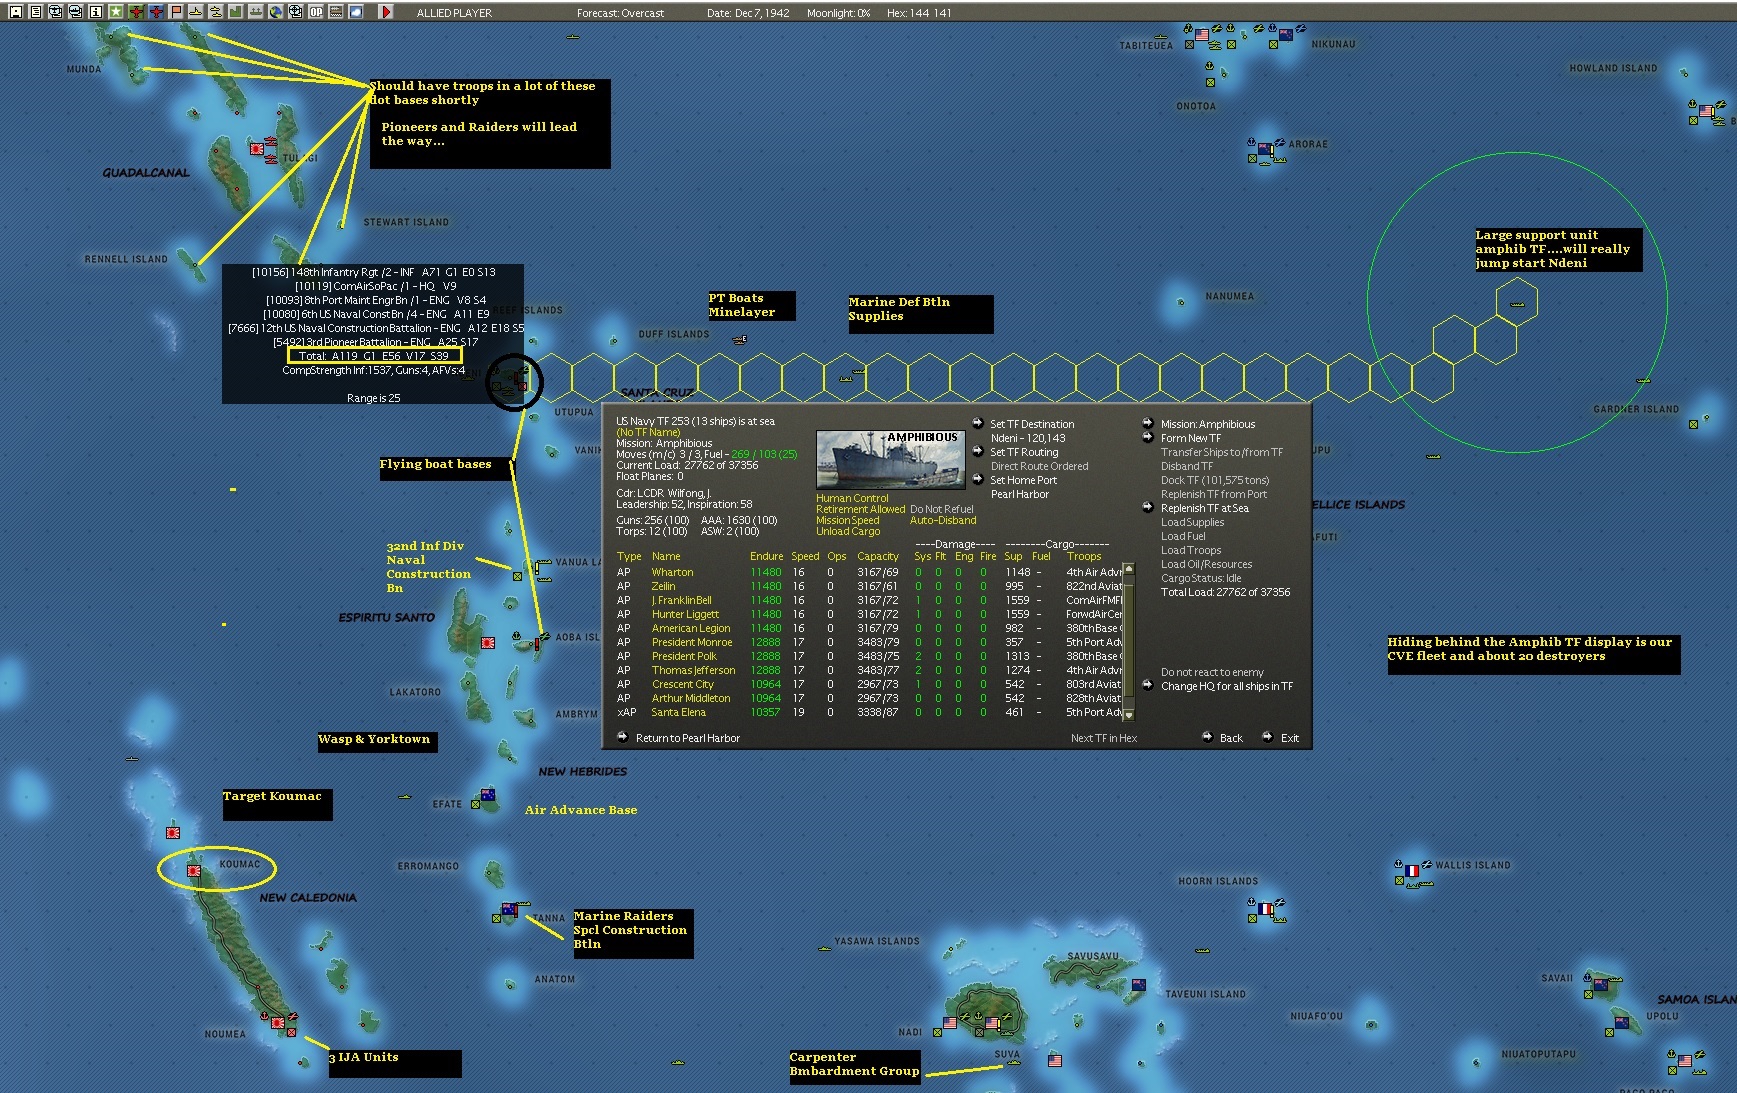The width and height of the screenshot is (1737, 1093).
Task: Click Next TF in Hex
Action: coord(1104,738)
